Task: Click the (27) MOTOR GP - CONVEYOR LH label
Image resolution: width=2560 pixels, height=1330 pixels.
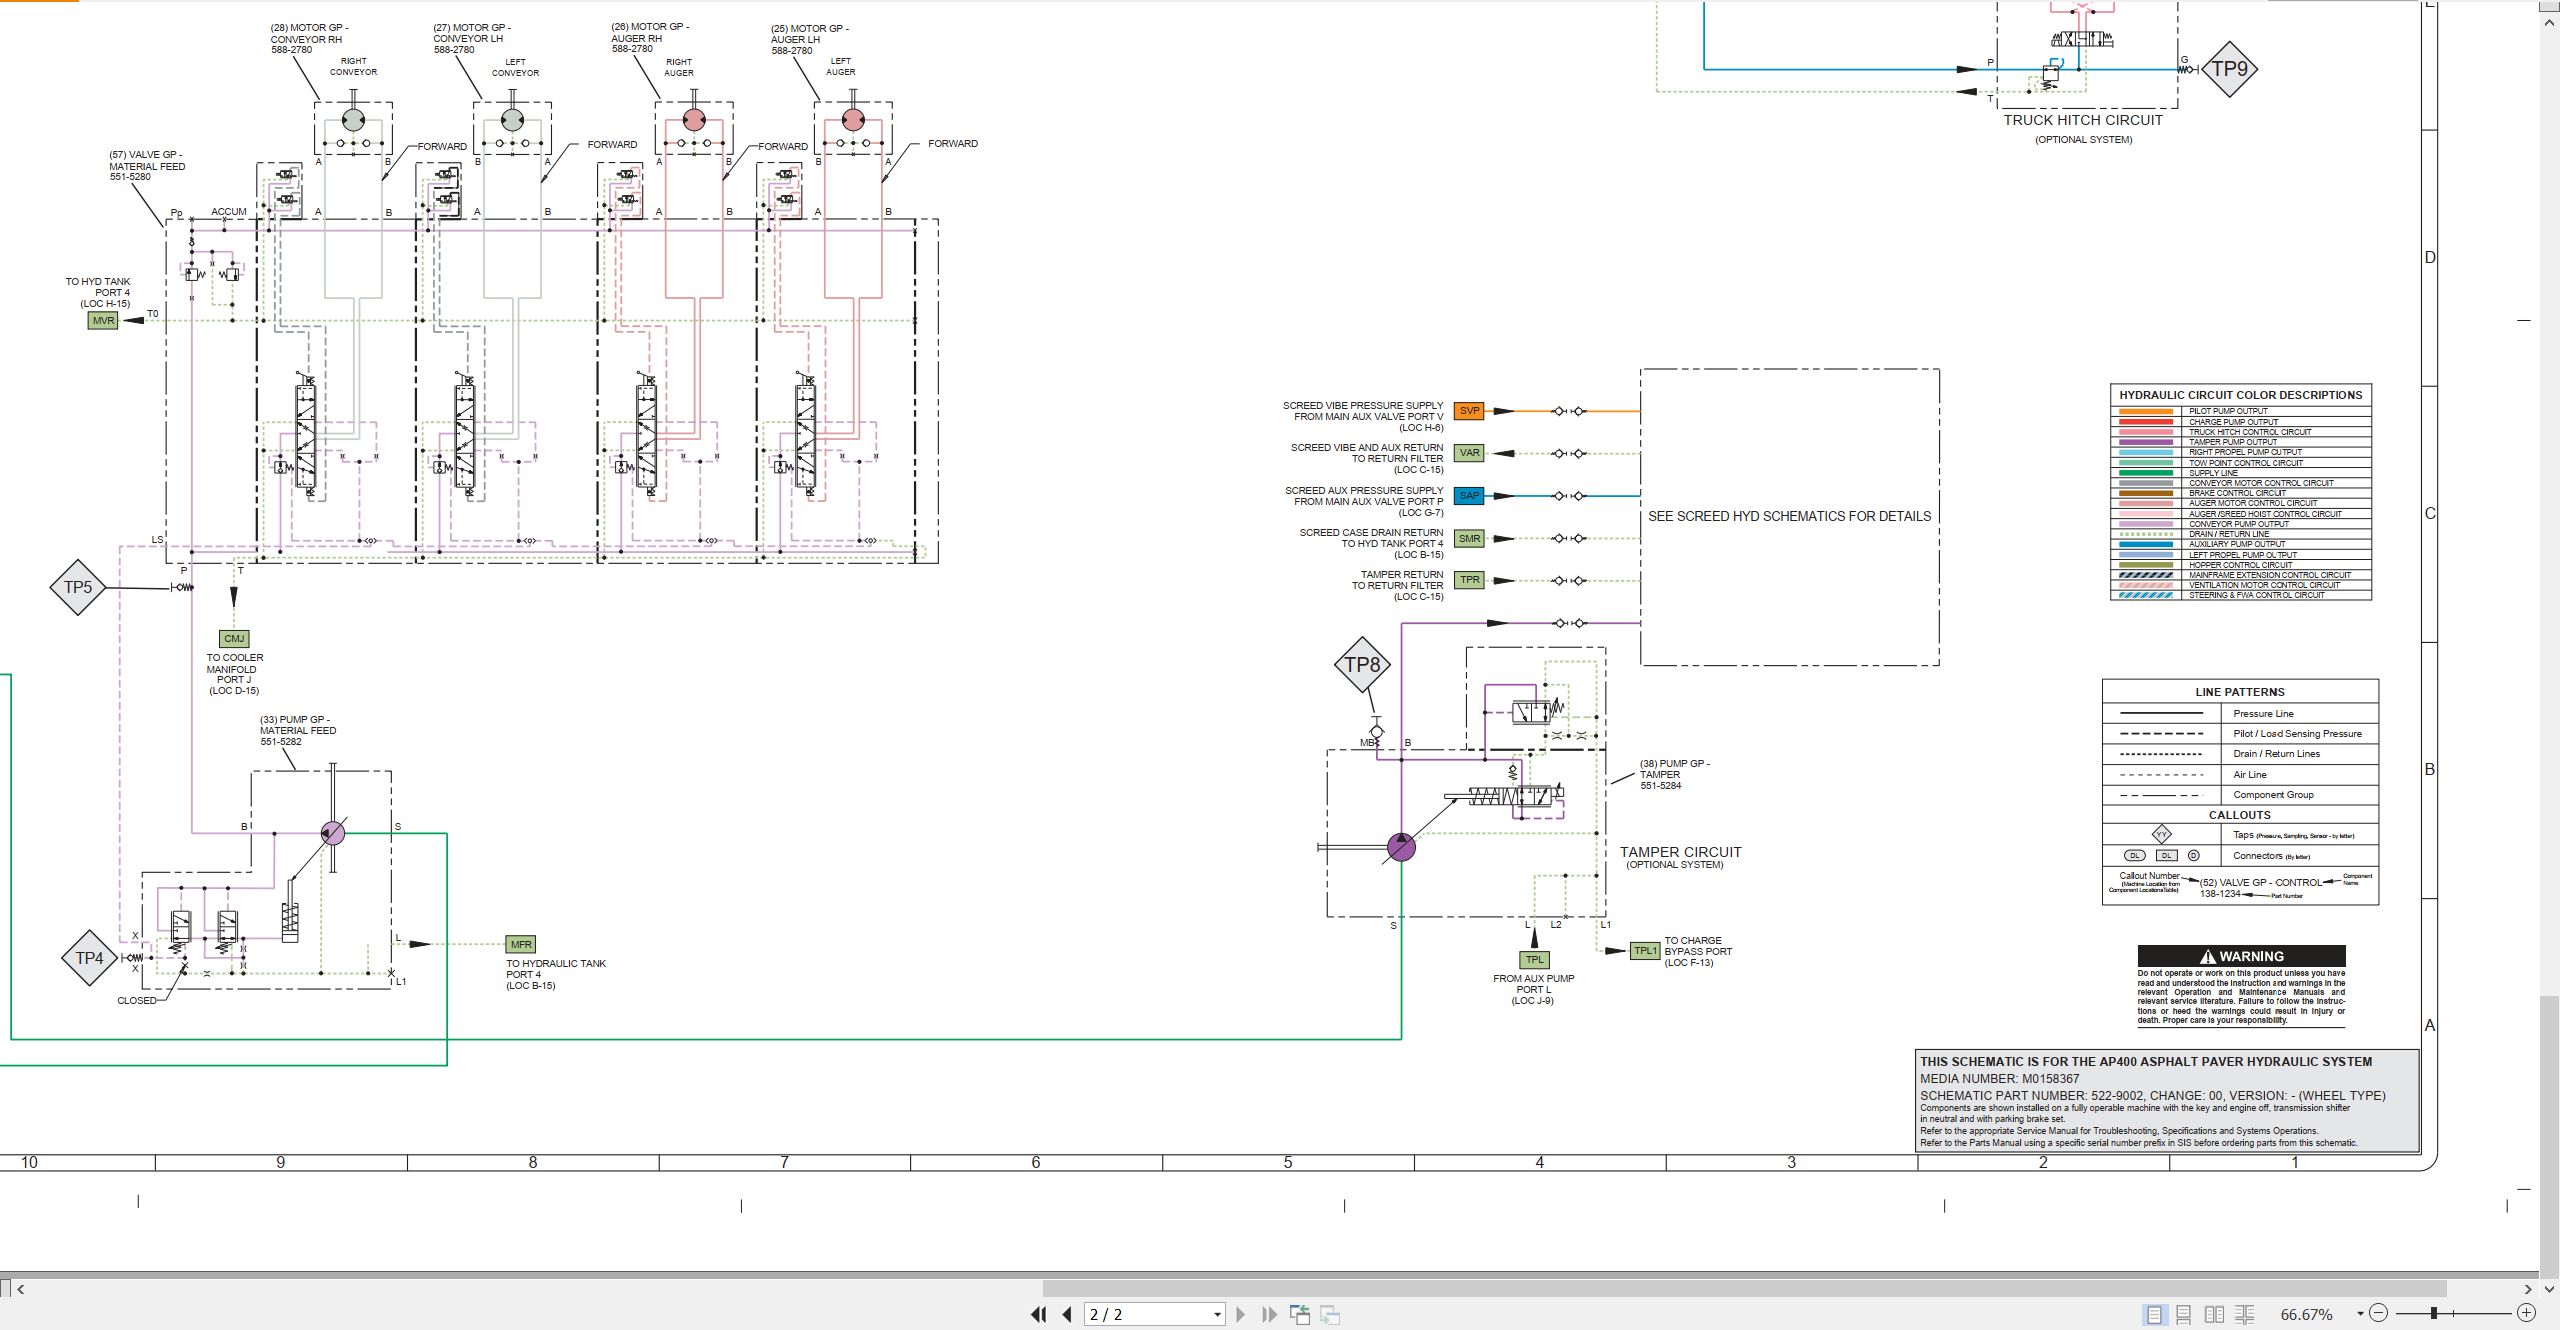Action: click(x=472, y=39)
